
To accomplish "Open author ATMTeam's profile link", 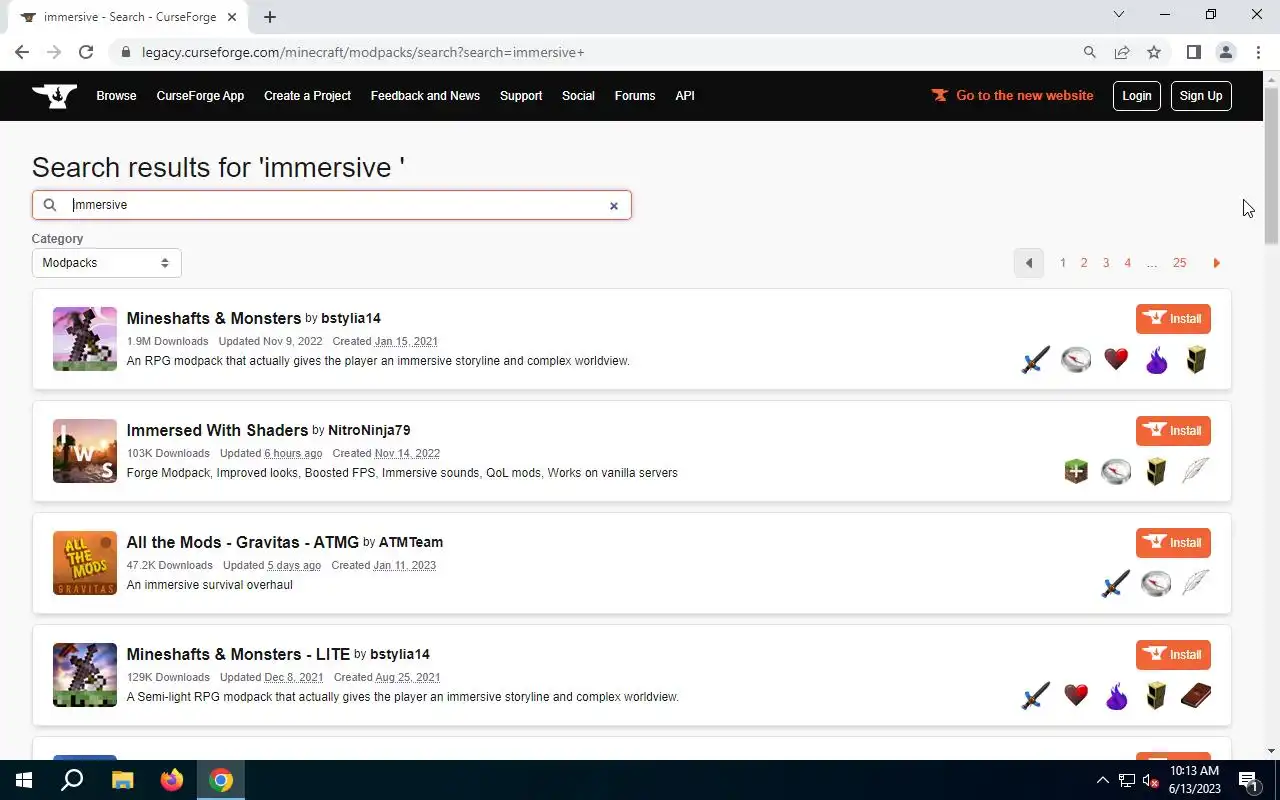I will (x=411, y=542).
